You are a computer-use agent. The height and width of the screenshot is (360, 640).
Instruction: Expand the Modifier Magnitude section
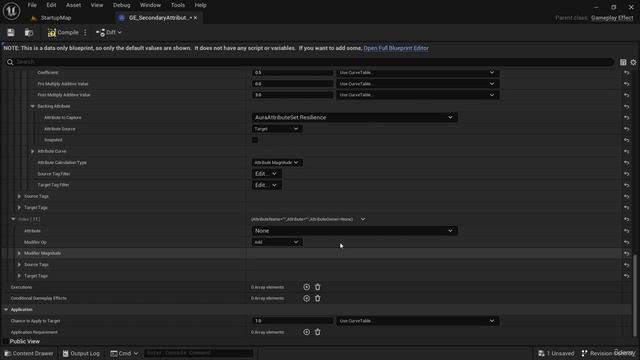point(19,253)
